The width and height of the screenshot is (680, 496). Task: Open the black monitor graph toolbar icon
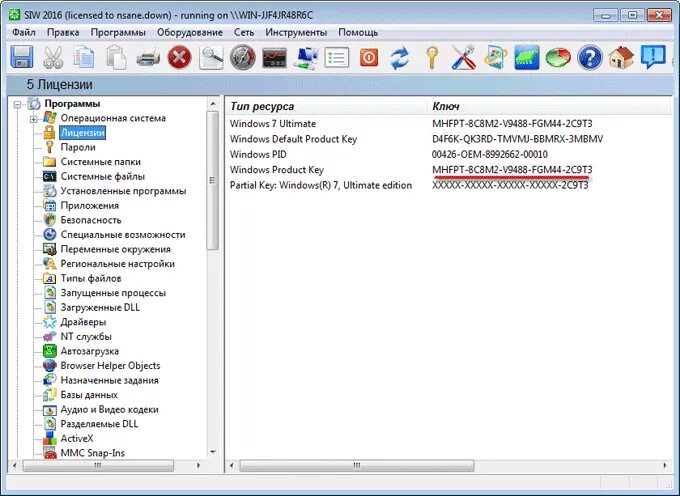pyautogui.click(x=274, y=57)
